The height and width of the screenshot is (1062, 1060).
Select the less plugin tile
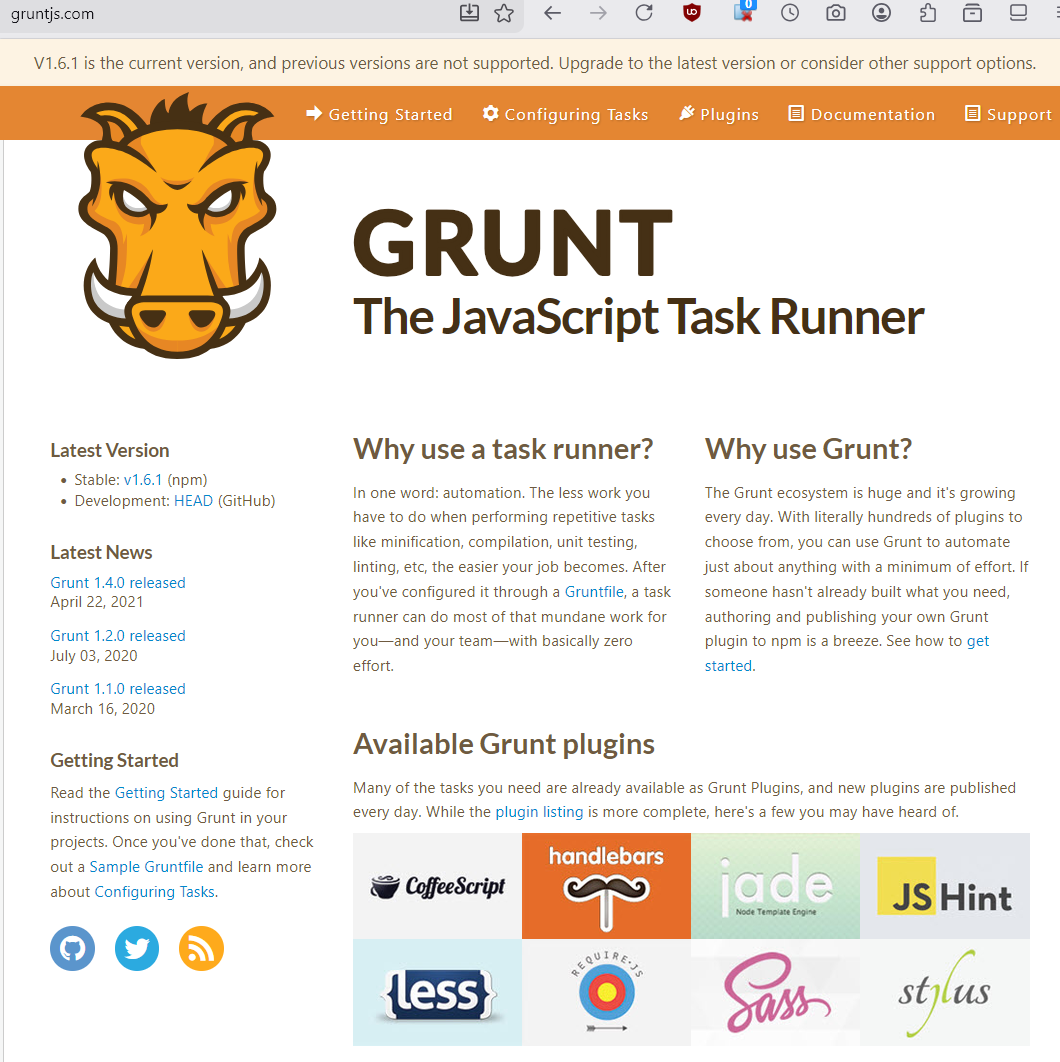click(438, 992)
